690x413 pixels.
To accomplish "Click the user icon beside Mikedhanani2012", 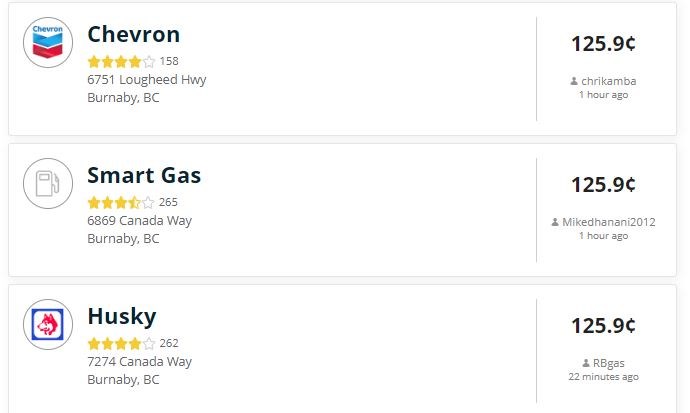I will click(x=555, y=222).
